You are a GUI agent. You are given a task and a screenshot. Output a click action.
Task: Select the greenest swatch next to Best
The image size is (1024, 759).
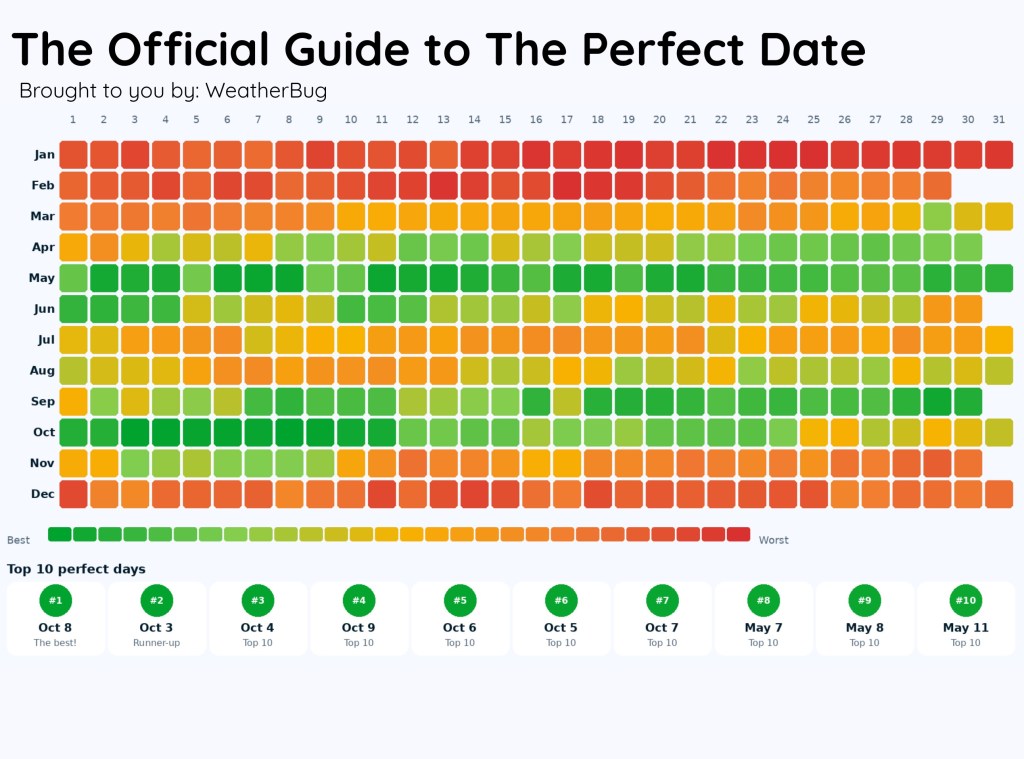coord(60,534)
